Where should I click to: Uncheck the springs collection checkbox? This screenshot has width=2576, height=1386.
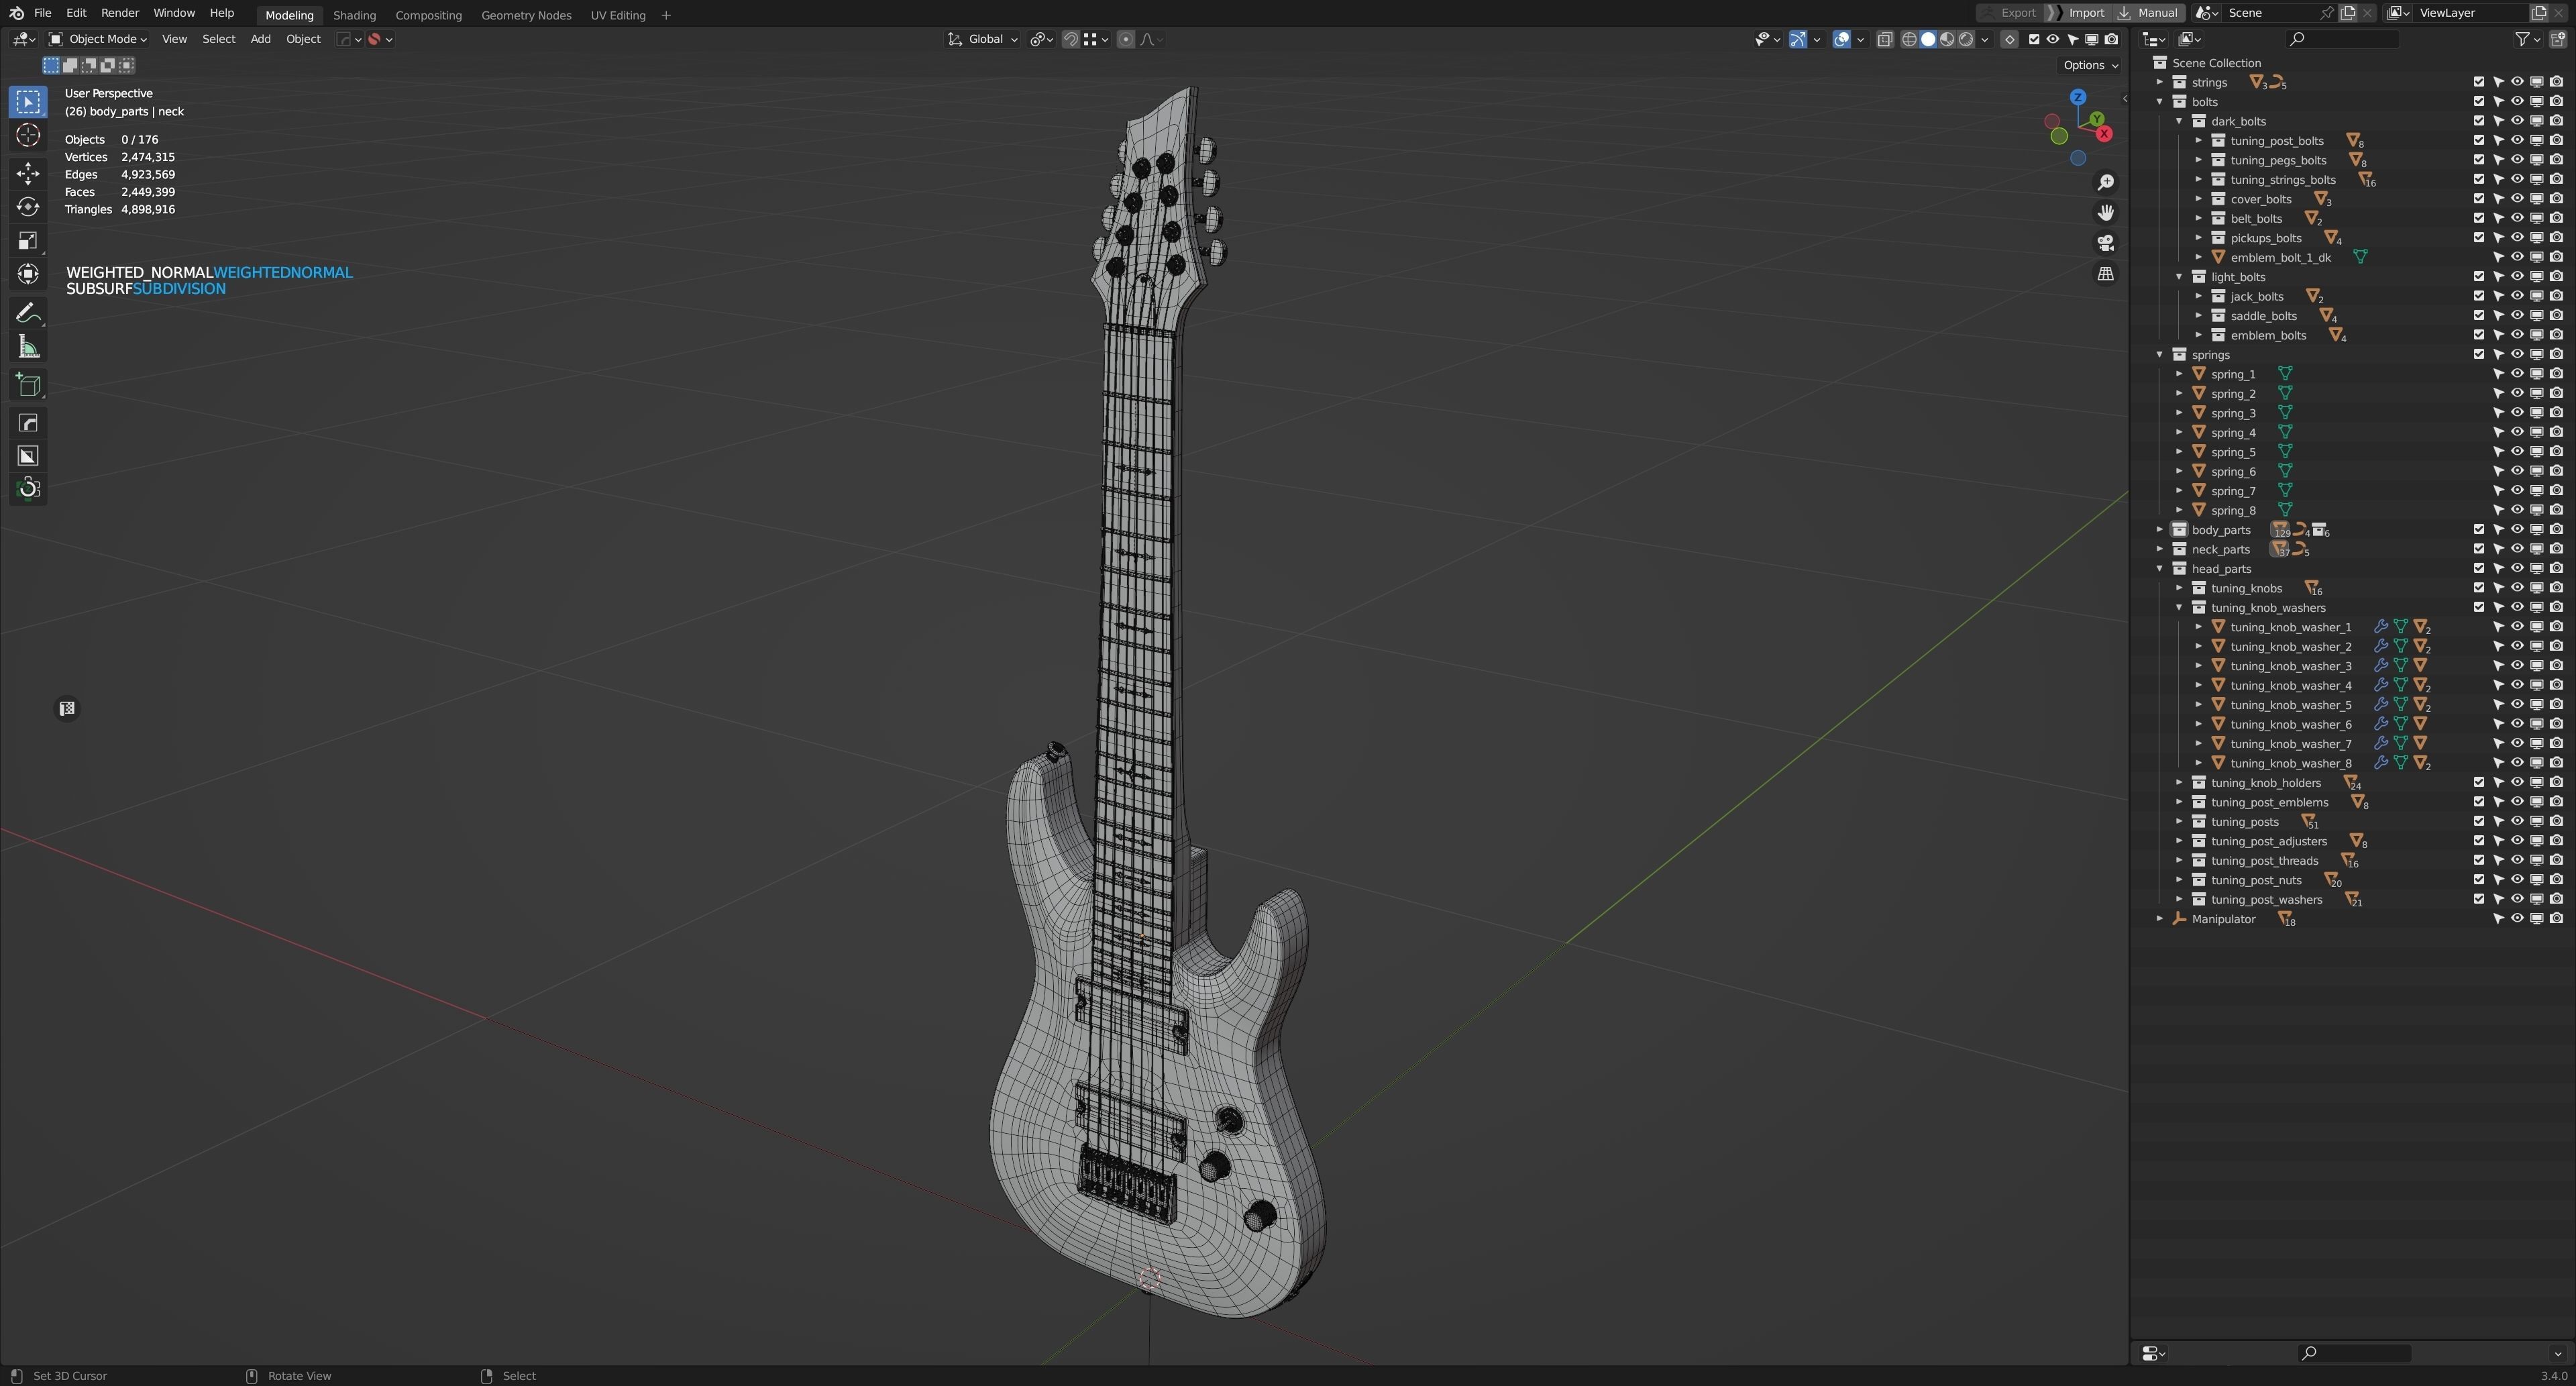[2479, 354]
